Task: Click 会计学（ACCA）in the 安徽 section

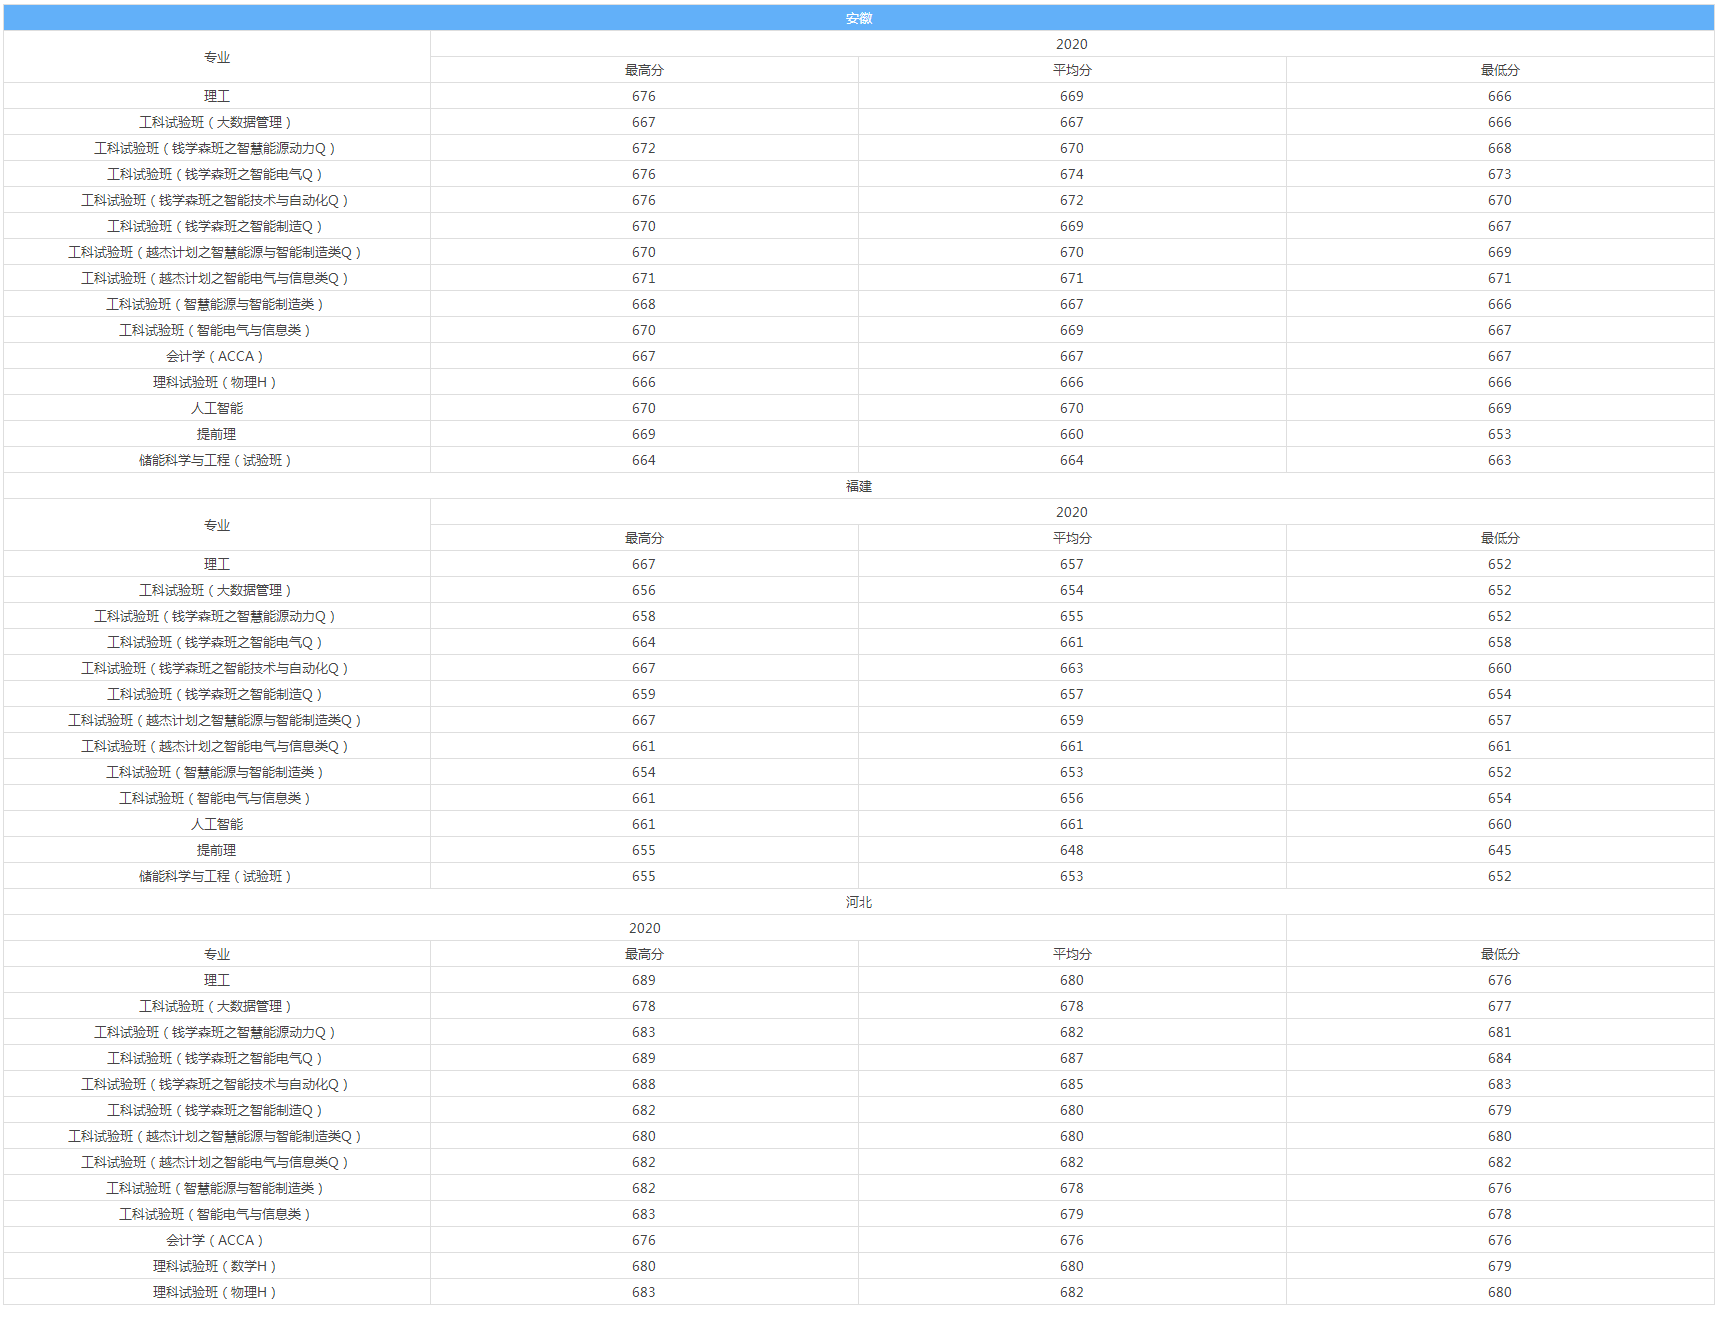Action: pyautogui.click(x=215, y=356)
